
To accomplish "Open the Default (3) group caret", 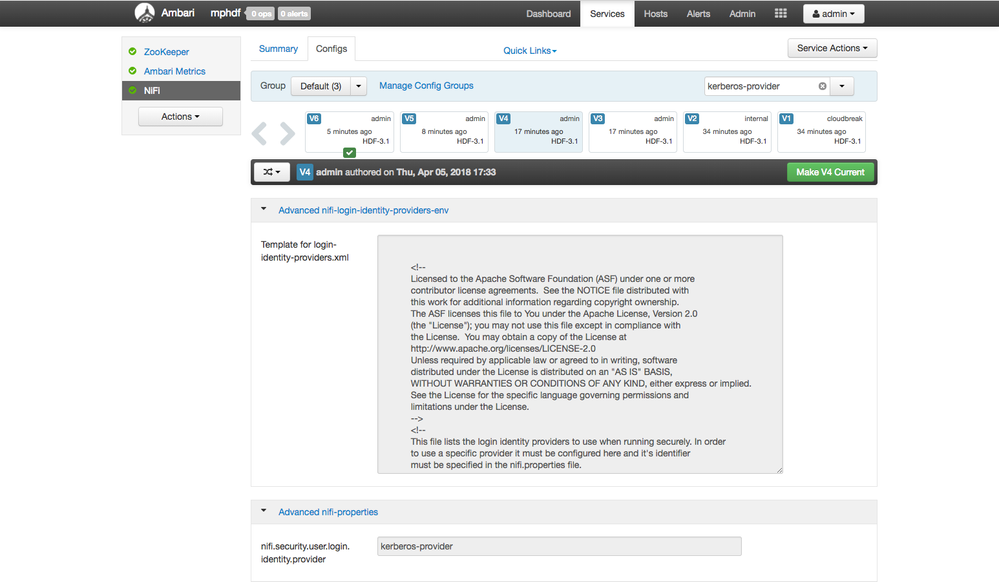I will tap(358, 86).
